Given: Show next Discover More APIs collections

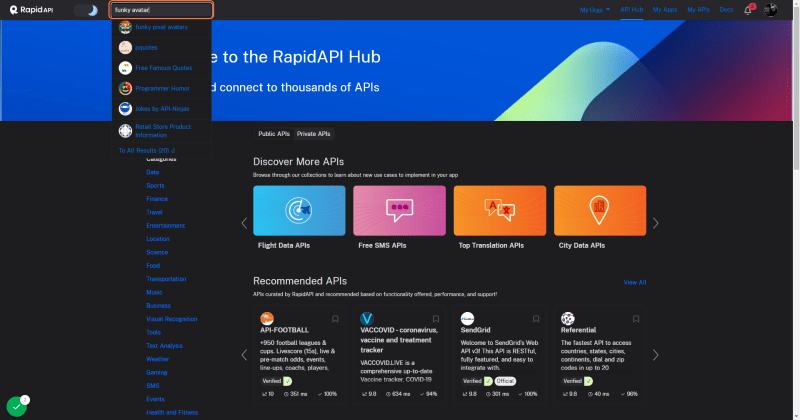Looking at the screenshot, I should tap(656, 223).
